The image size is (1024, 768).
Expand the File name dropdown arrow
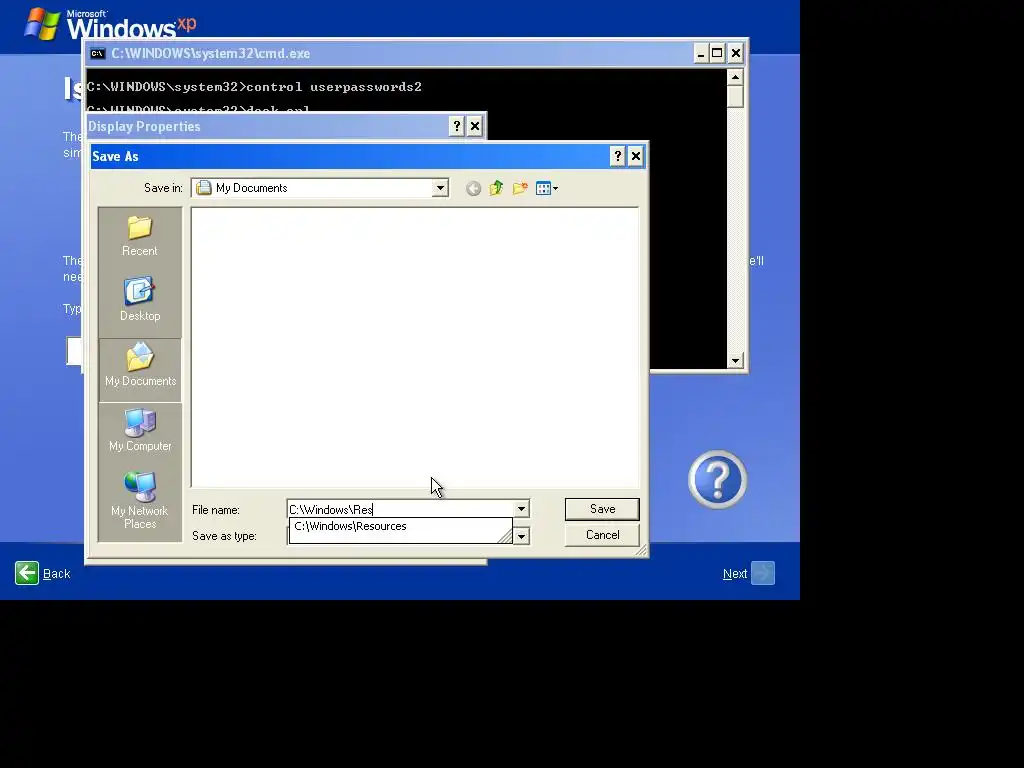pos(521,509)
